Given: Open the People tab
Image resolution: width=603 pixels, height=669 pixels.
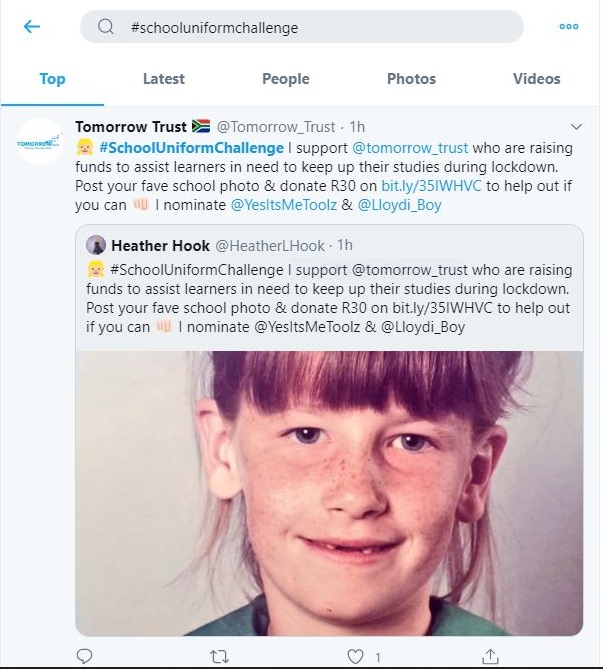Looking at the screenshot, I should click(x=286, y=79).
